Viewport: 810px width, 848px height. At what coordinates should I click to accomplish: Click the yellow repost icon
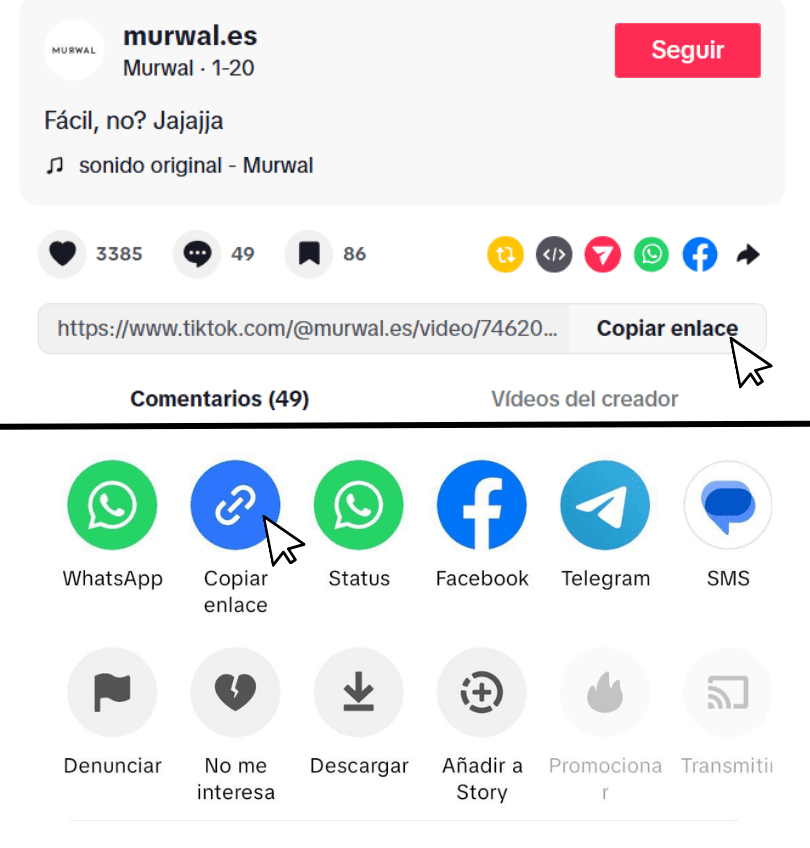coord(505,254)
